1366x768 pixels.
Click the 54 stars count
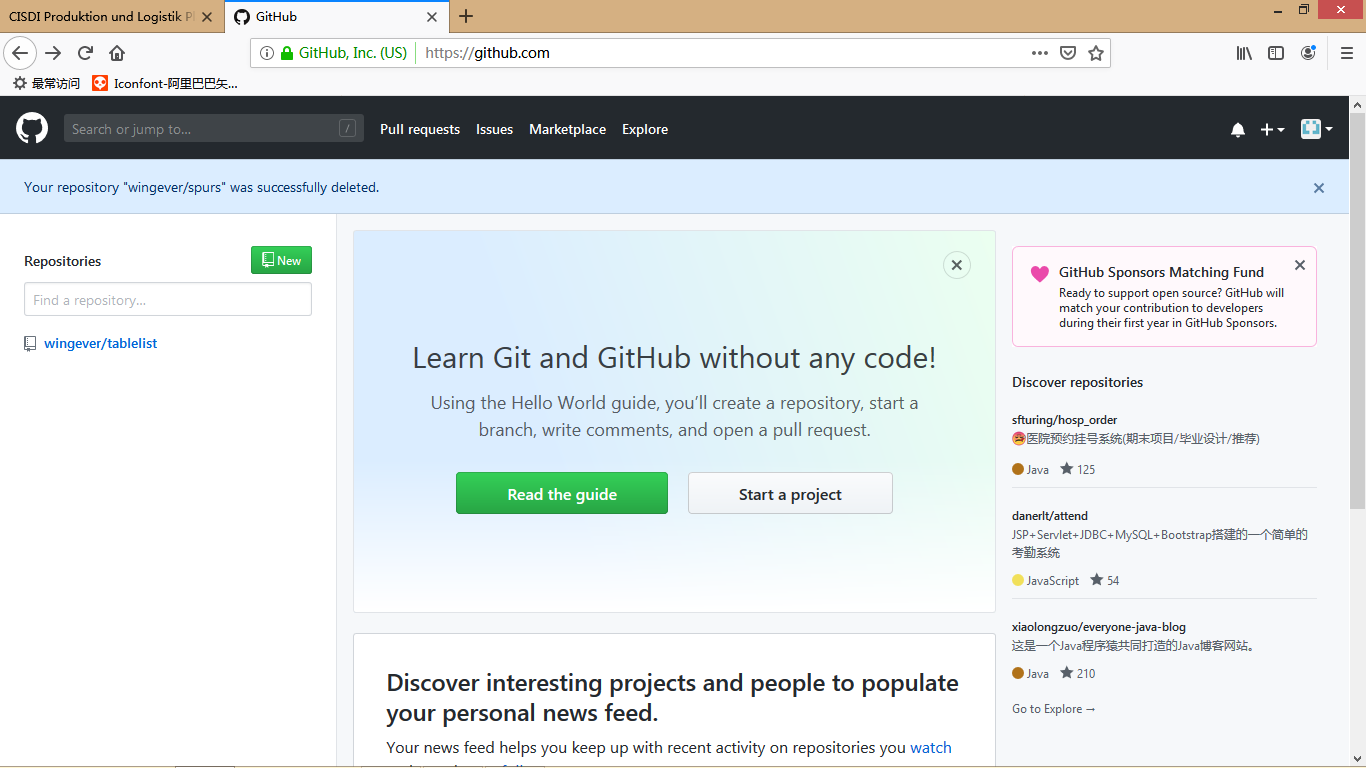[x=1105, y=580]
